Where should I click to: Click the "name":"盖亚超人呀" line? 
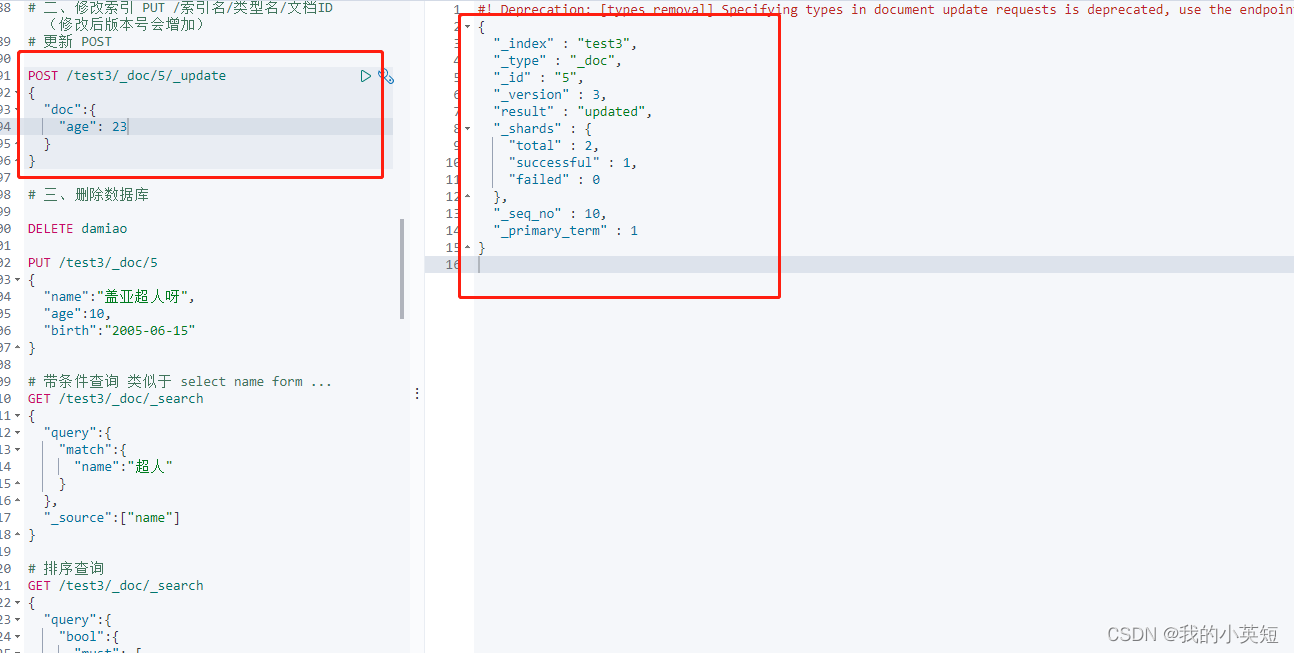point(120,297)
